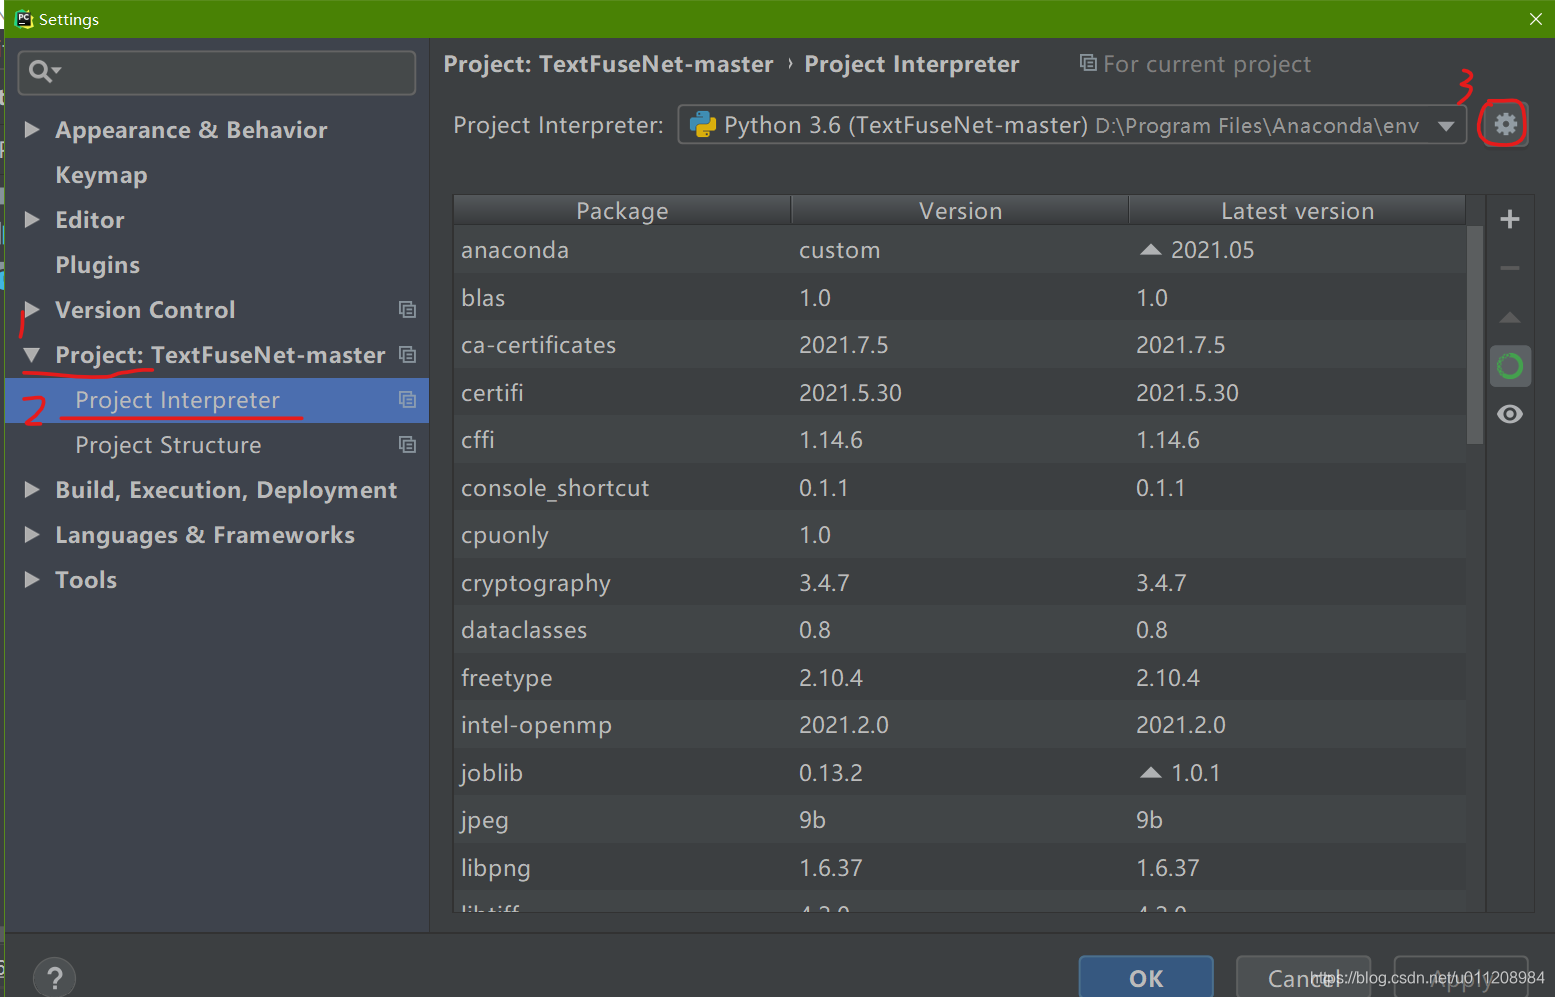
Task: Click the search magnifier icon in settings
Action: [44, 71]
